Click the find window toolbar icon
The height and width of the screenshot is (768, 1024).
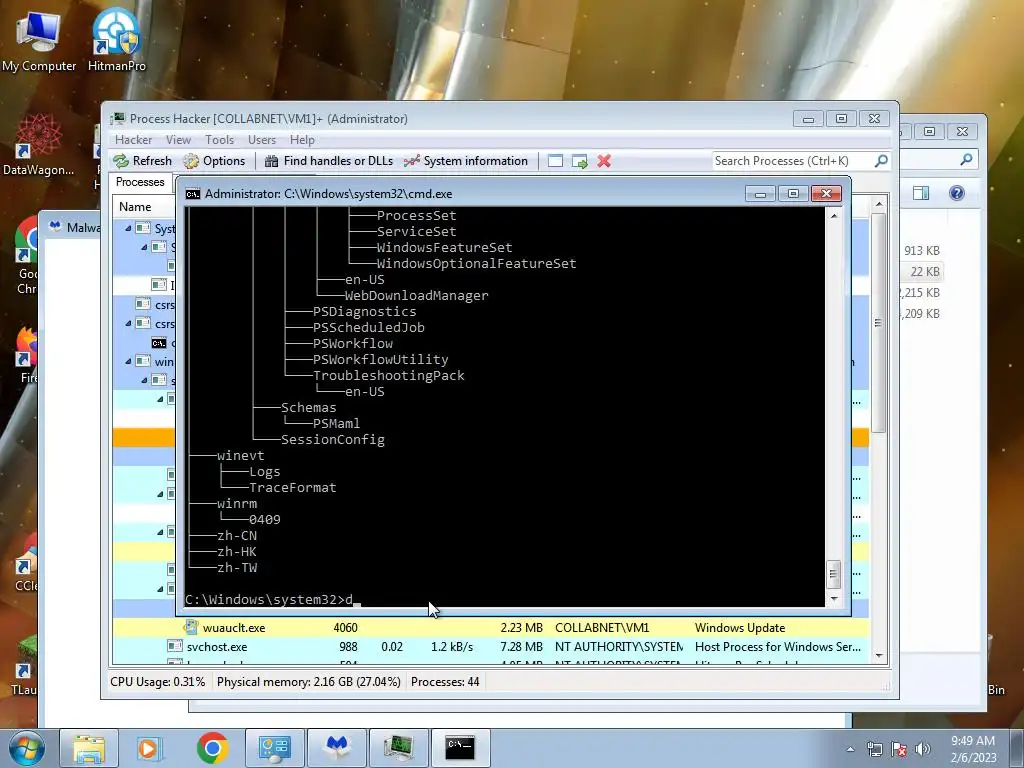point(555,161)
